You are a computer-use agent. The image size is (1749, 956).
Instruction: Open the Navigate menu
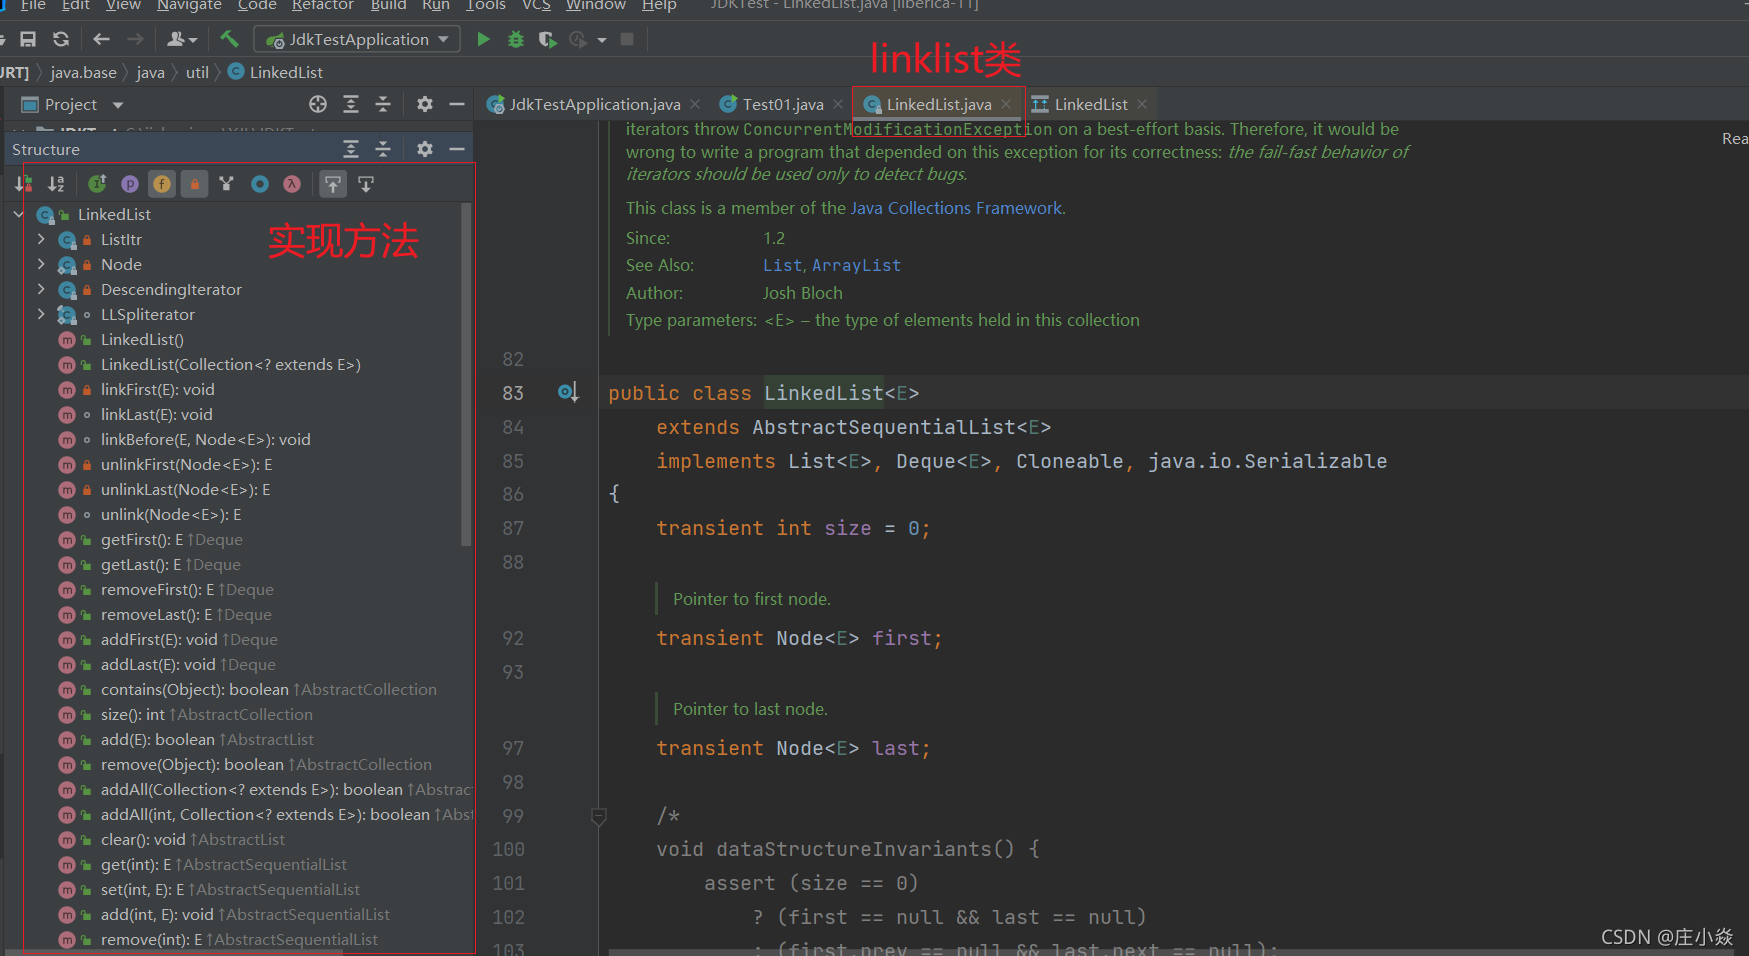pos(189,5)
